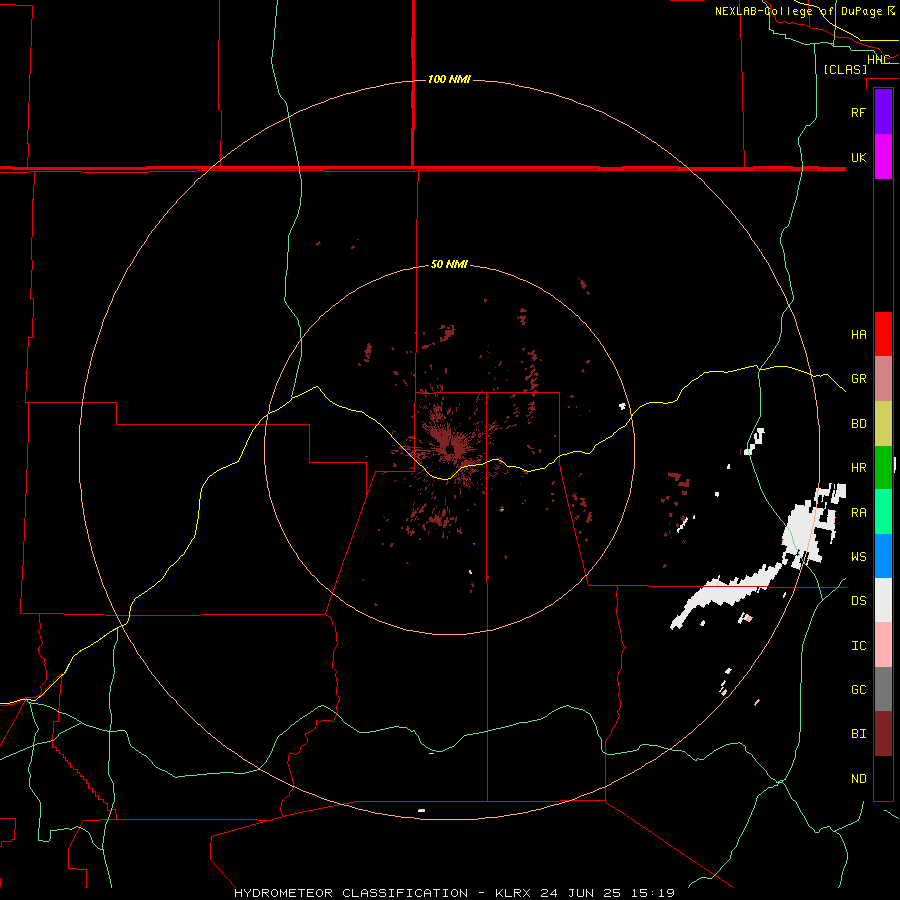Click the ND legend label

tap(858, 778)
